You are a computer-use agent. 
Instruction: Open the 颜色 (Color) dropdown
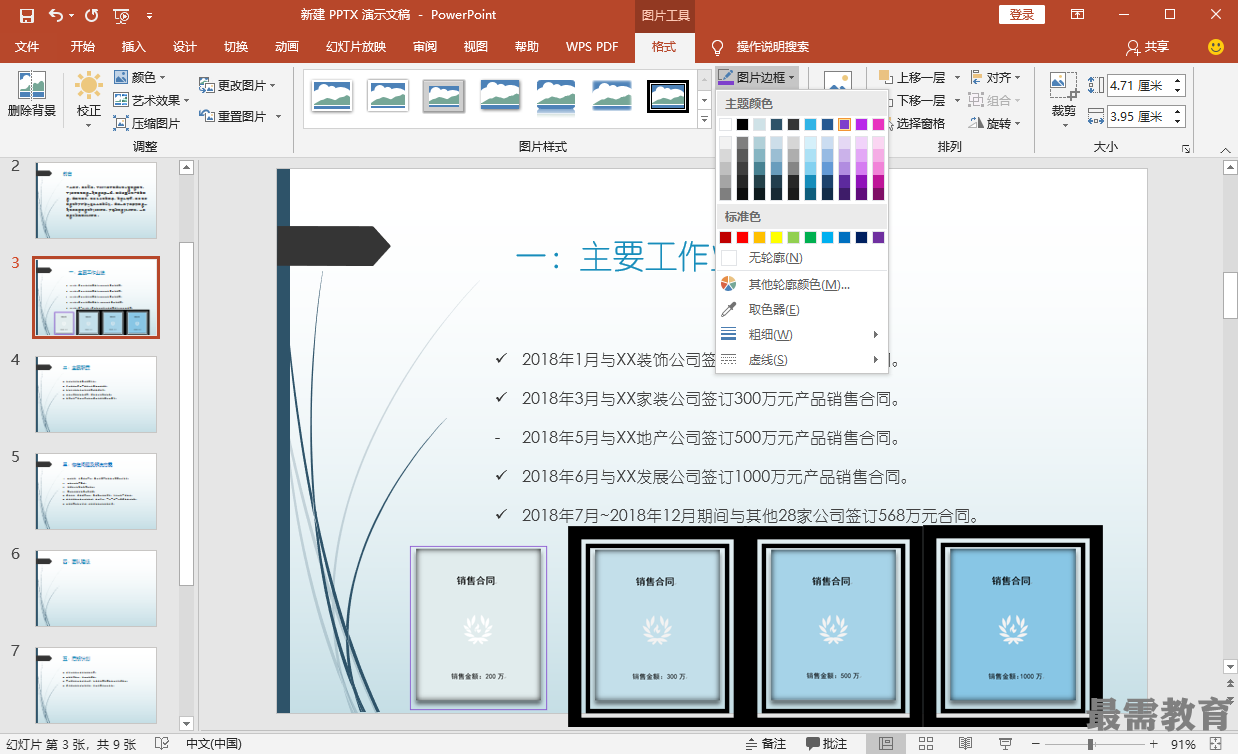[x=139, y=77]
